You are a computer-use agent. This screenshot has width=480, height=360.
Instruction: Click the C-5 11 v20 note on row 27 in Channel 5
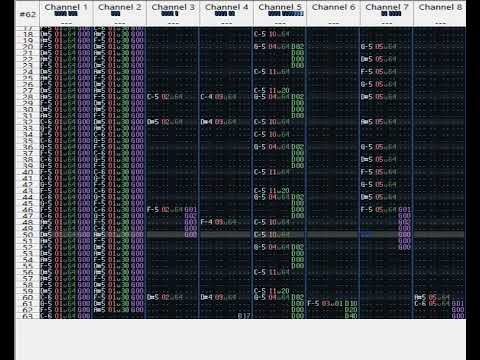click(272, 91)
